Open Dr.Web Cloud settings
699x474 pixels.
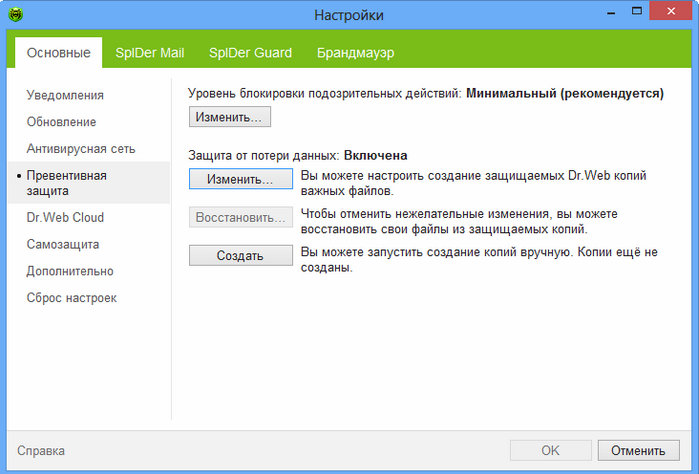coord(65,217)
